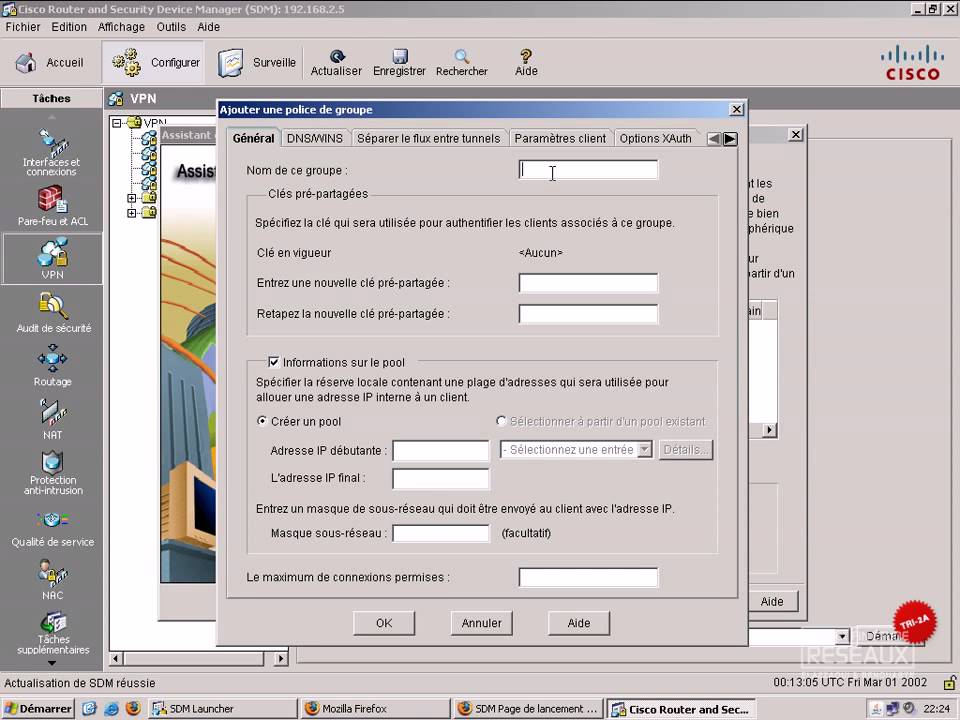Open the Outils menu
Screen dimensions: 960x720
pos(171,27)
